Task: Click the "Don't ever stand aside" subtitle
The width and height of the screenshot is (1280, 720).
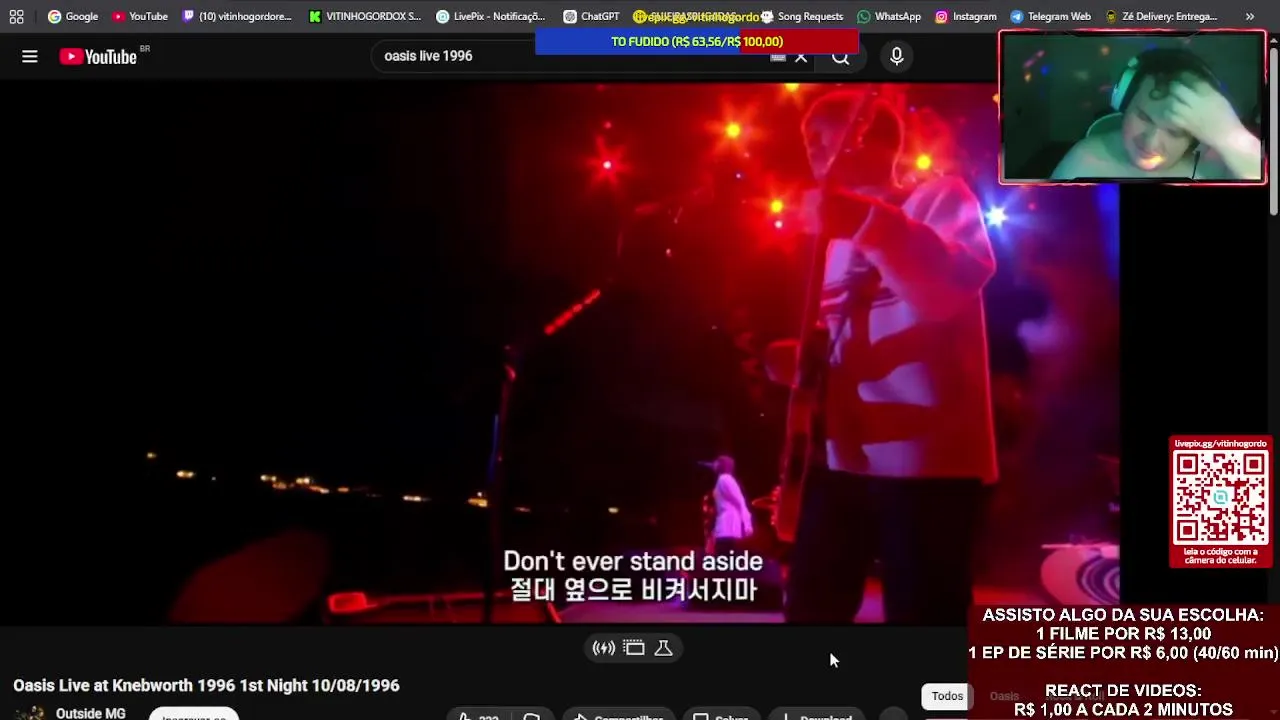Action: point(633,561)
